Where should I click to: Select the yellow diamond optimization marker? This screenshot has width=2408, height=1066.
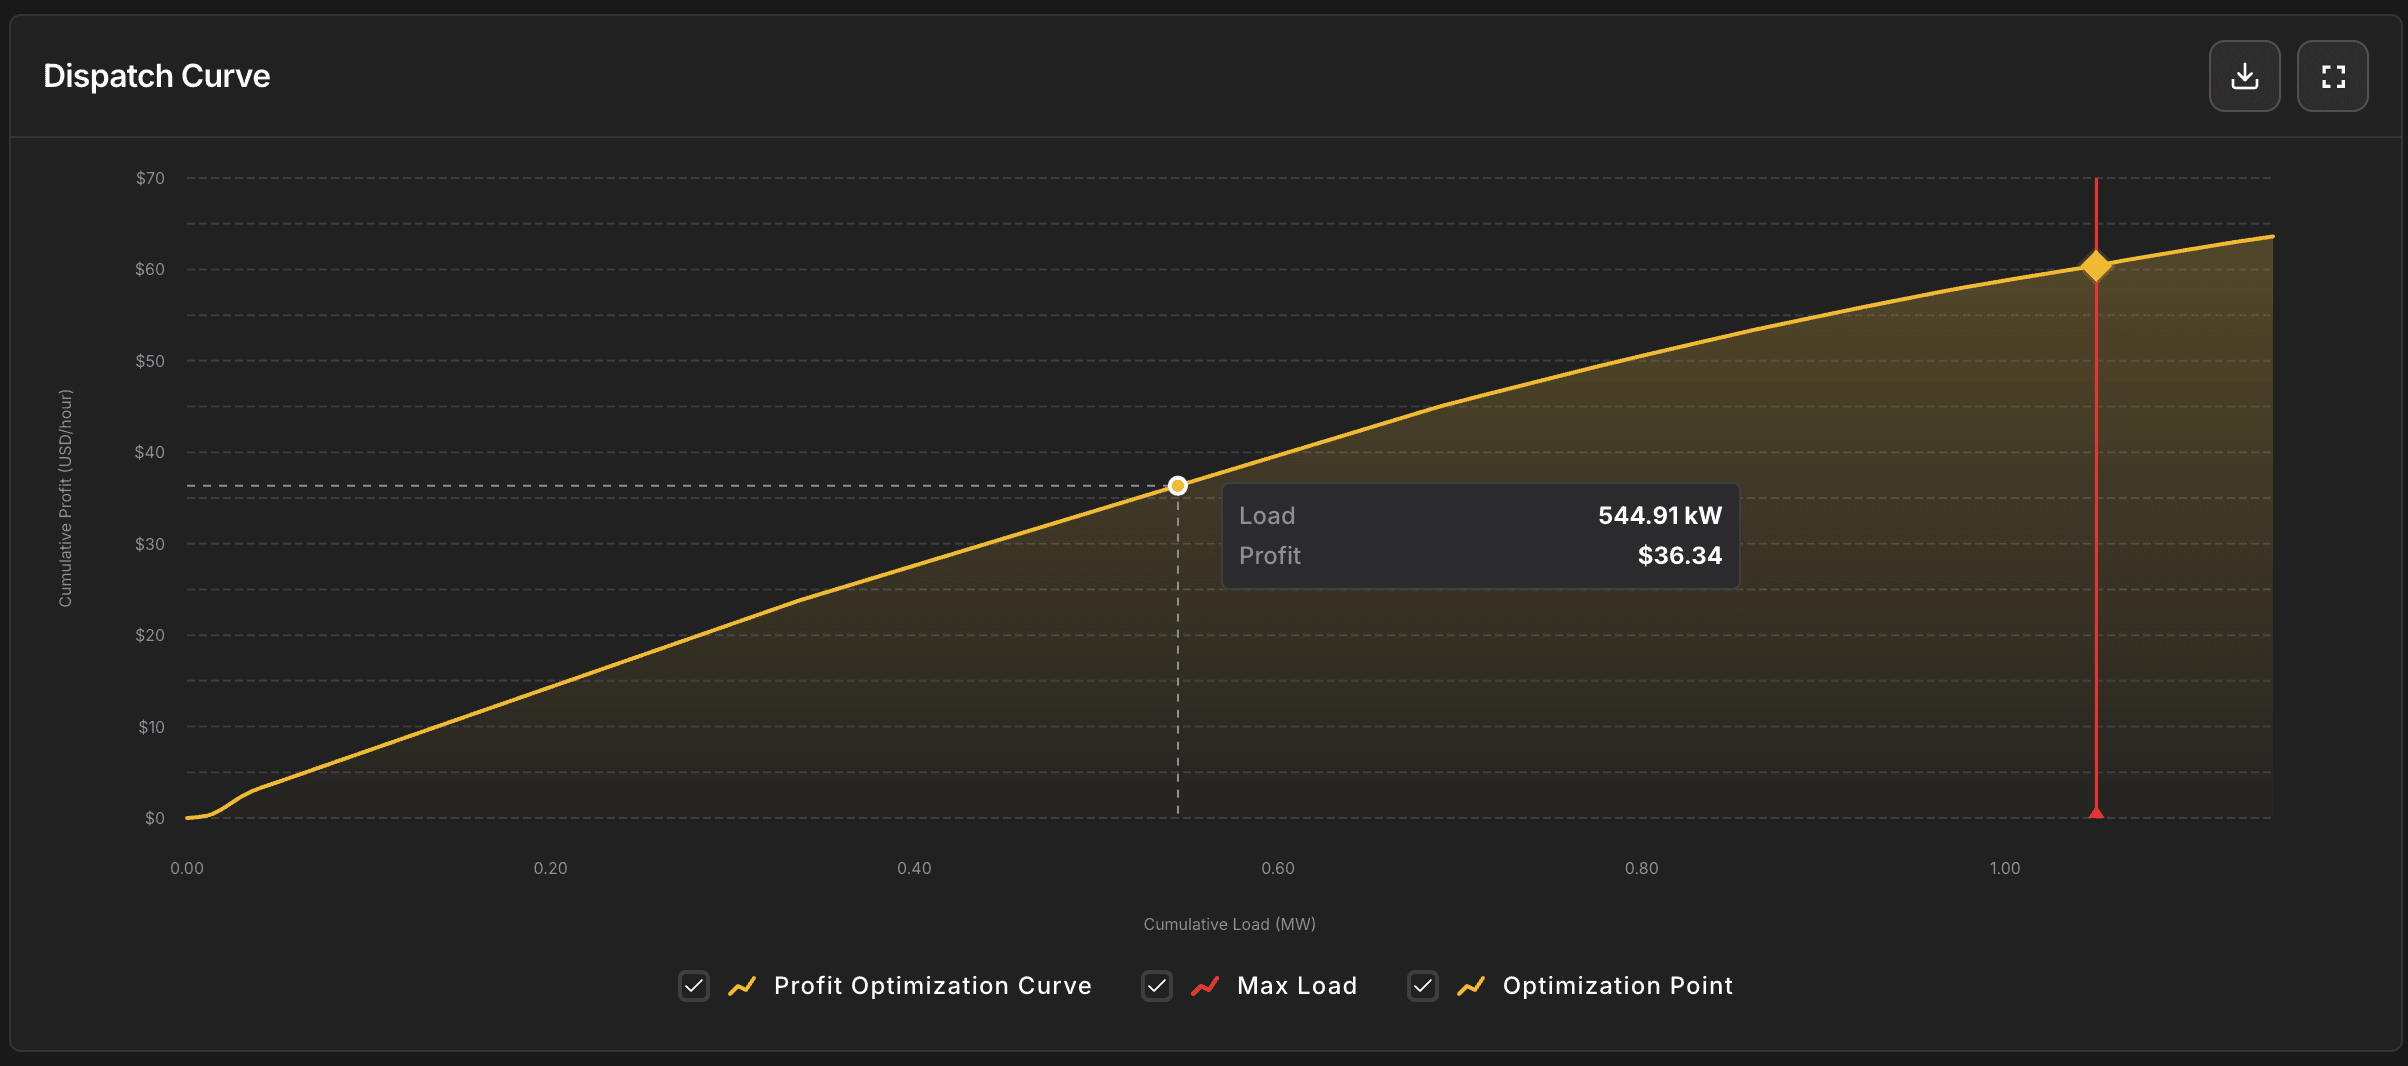[2095, 267]
